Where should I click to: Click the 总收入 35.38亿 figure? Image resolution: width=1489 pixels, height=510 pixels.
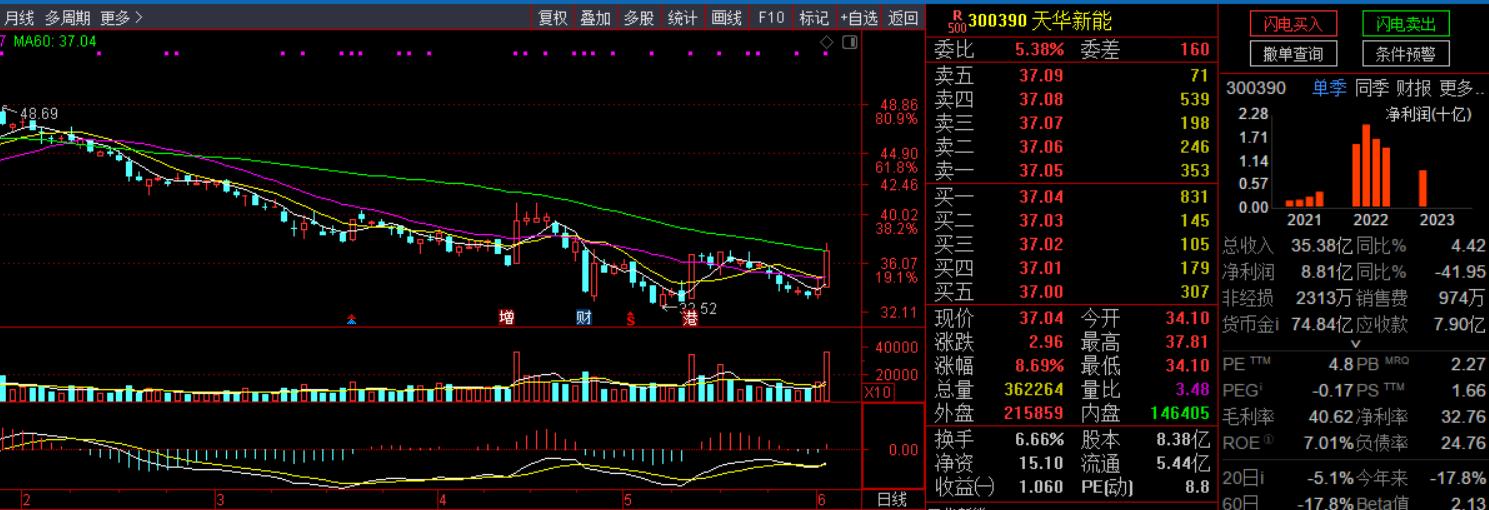(1322, 246)
